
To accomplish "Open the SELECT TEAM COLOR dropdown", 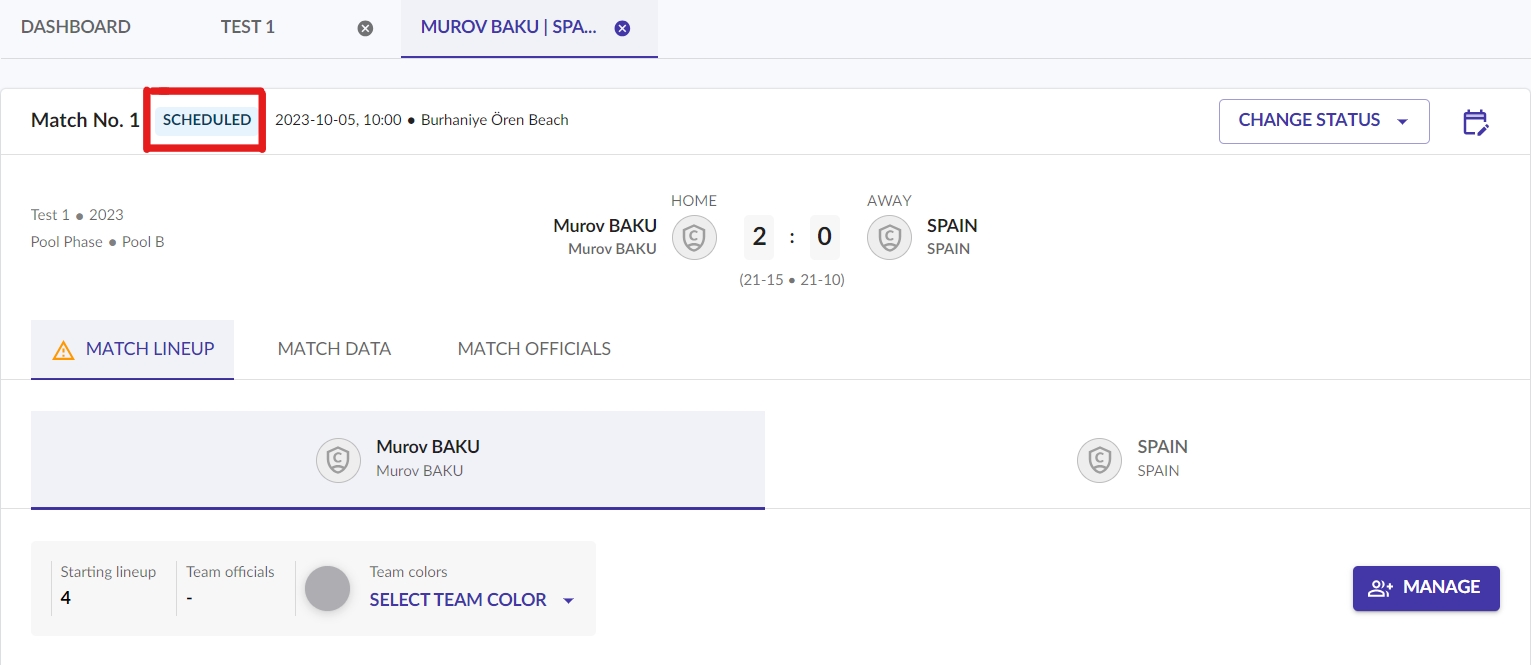I will click(x=472, y=600).
